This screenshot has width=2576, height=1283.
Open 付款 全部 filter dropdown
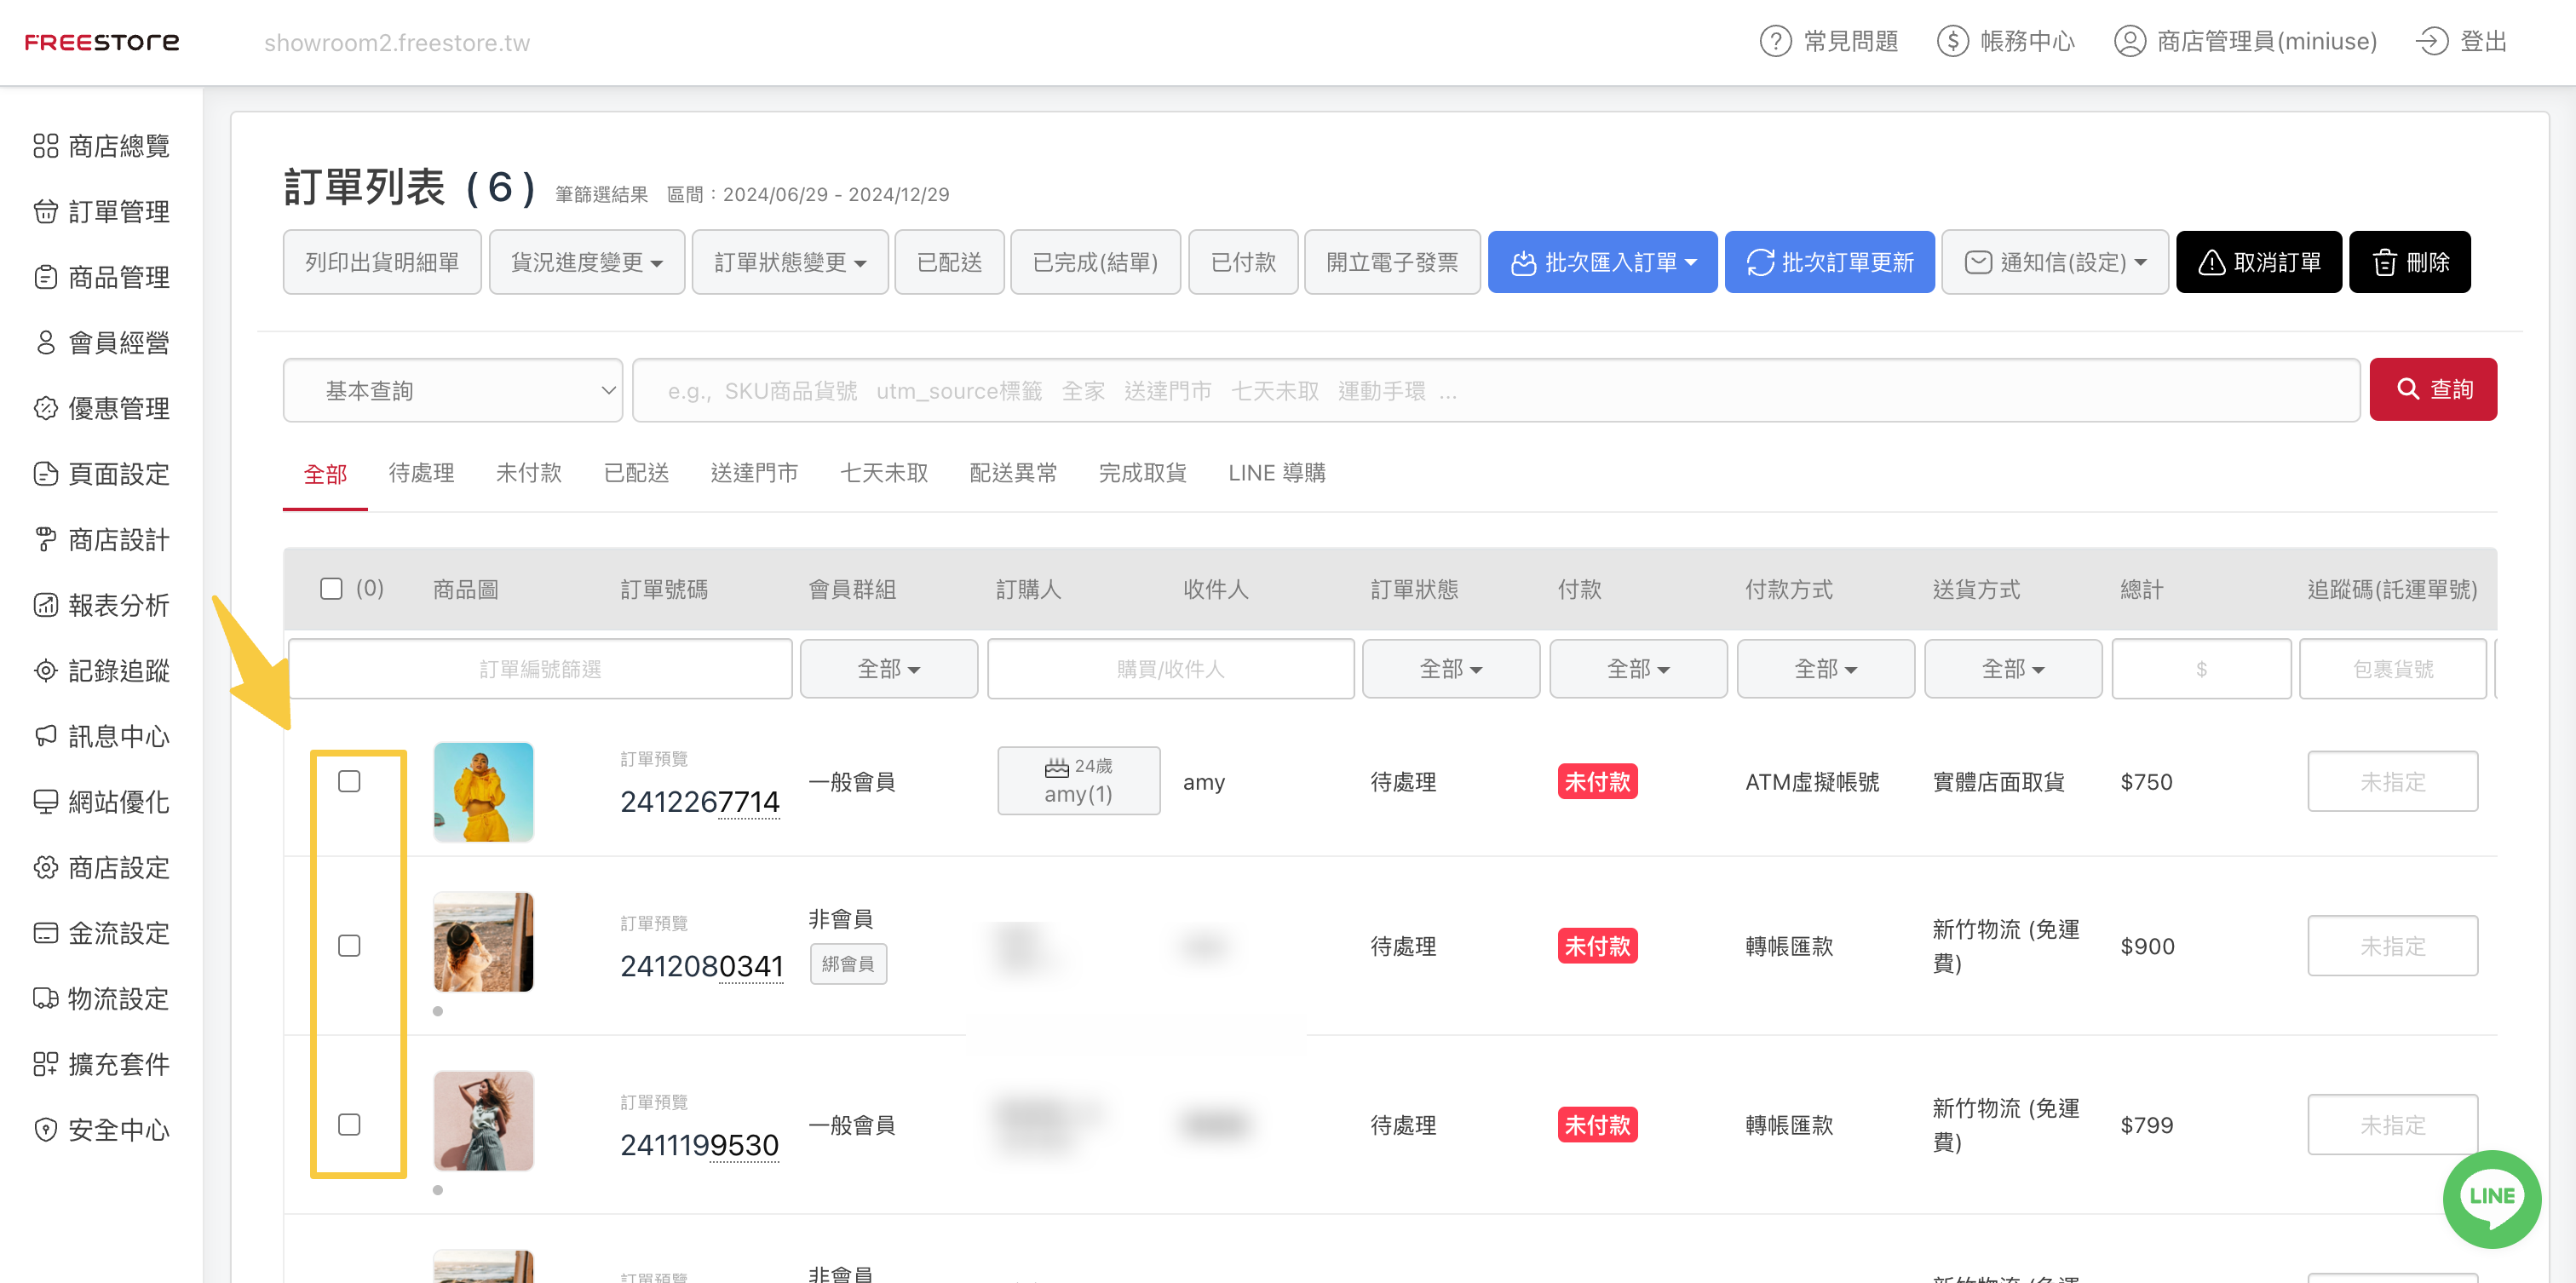(x=1638, y=669)
